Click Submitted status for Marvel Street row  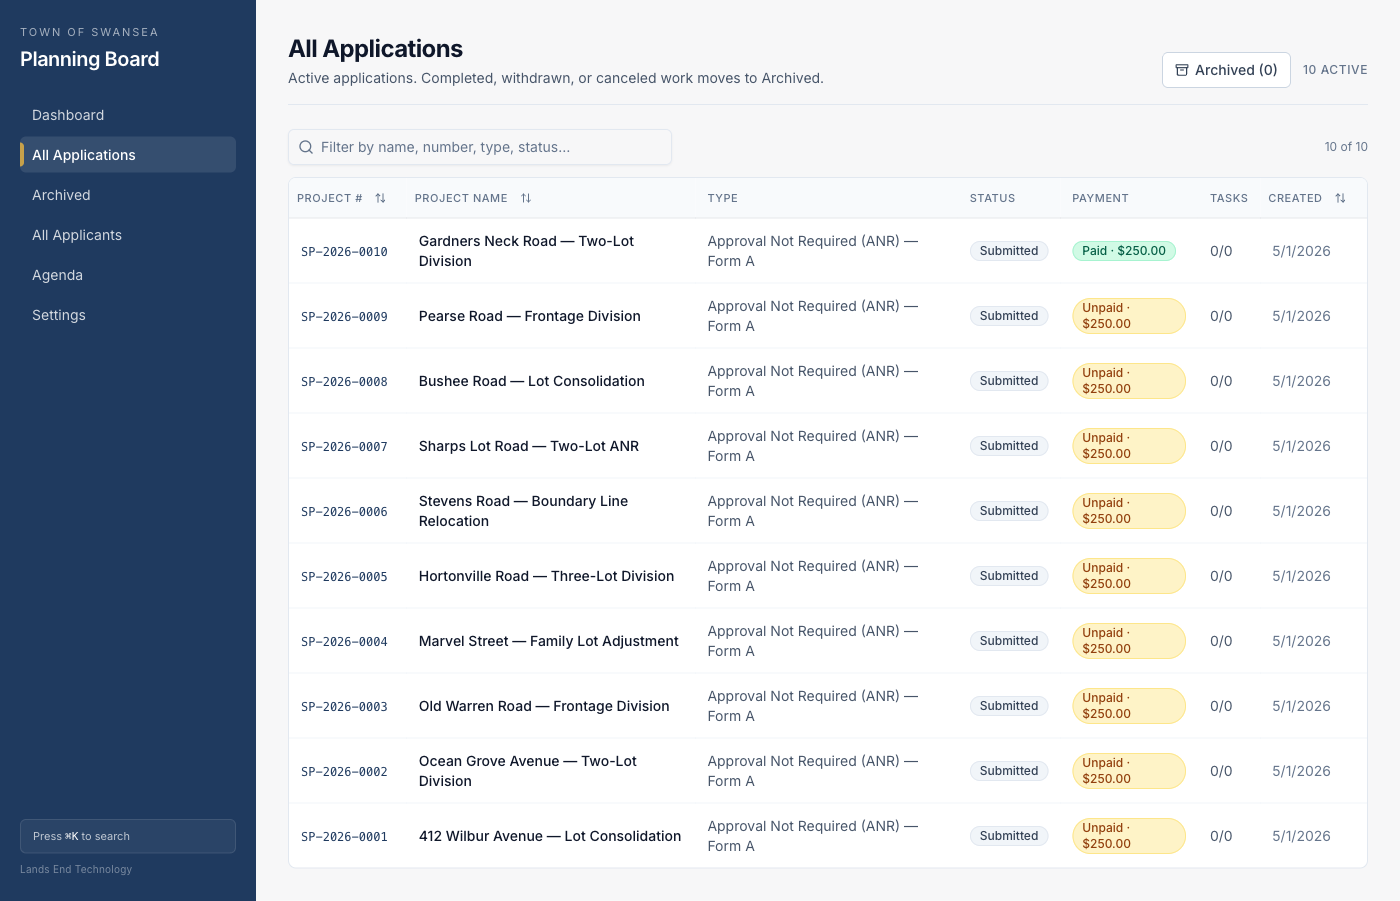tap(1009, 641)
